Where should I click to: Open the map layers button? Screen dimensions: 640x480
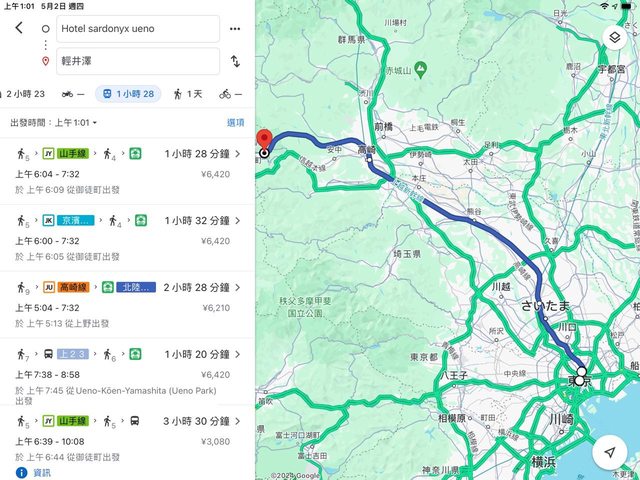point(613,38)
